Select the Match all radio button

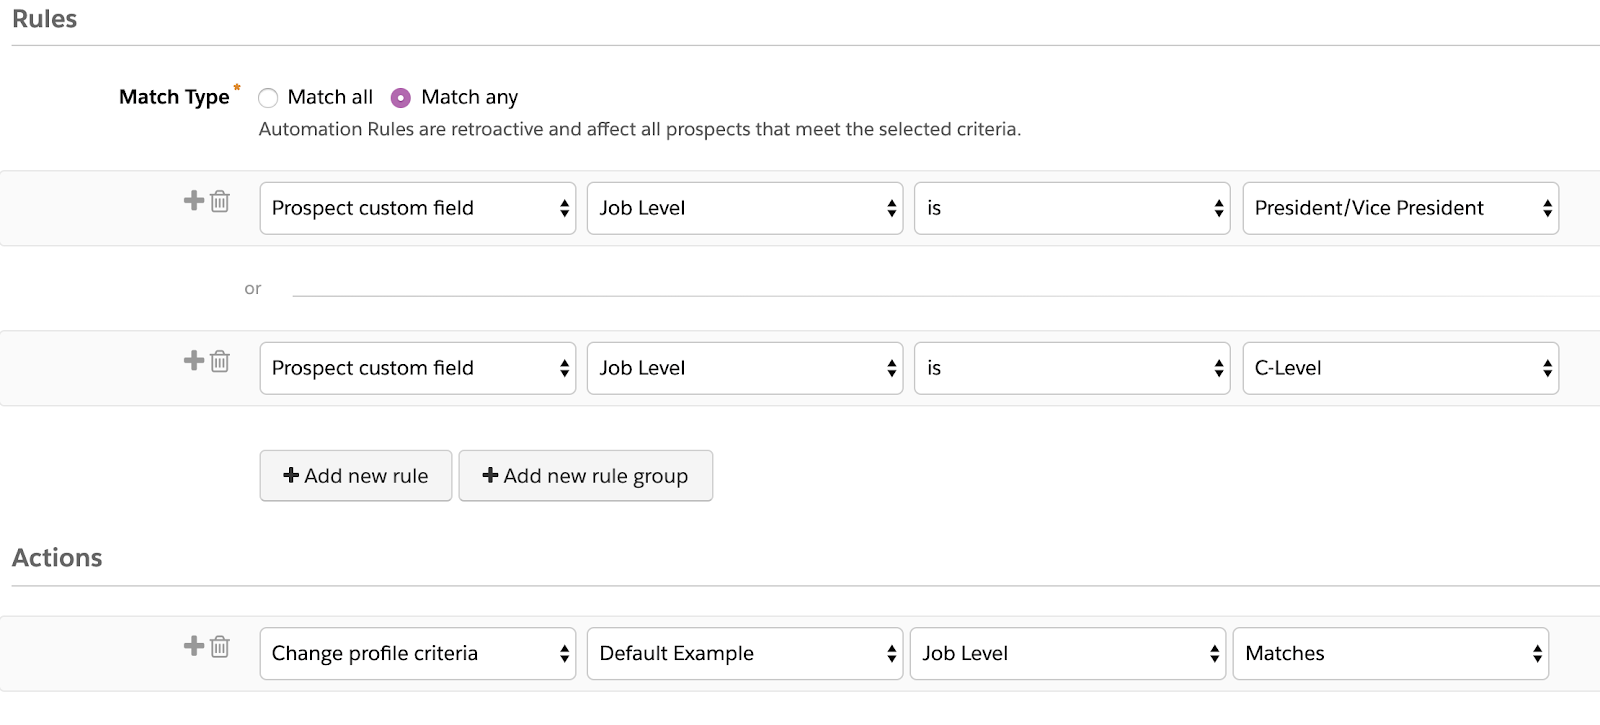pos(268,98)
